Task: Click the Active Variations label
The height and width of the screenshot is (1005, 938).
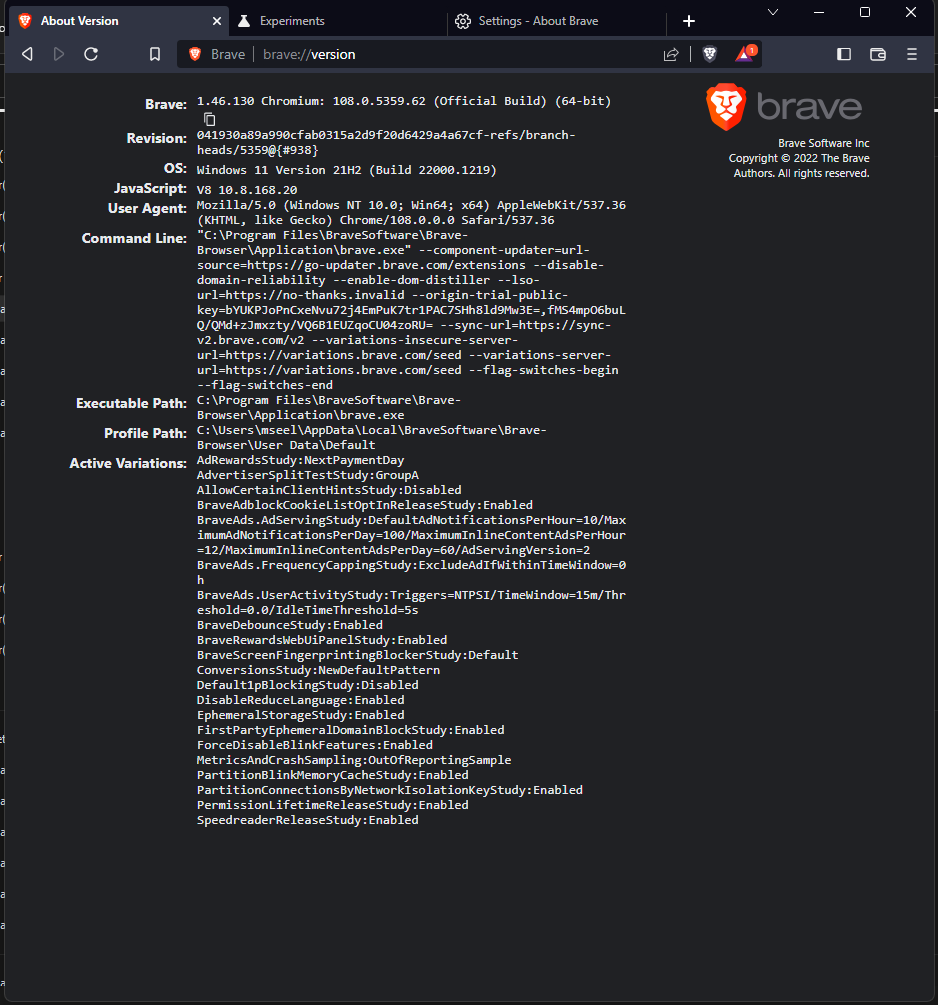Action: pos(128,463)
